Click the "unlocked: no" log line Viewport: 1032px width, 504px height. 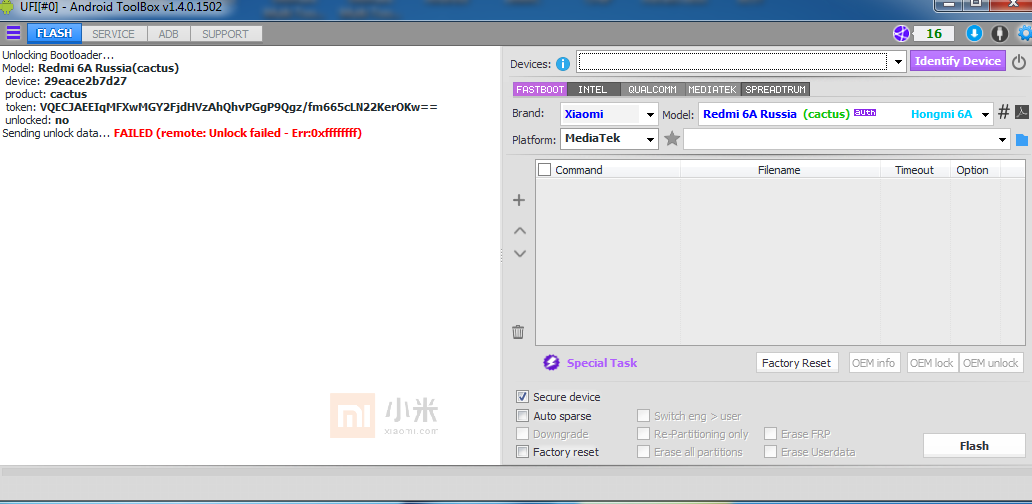click(x=37, y=120)
